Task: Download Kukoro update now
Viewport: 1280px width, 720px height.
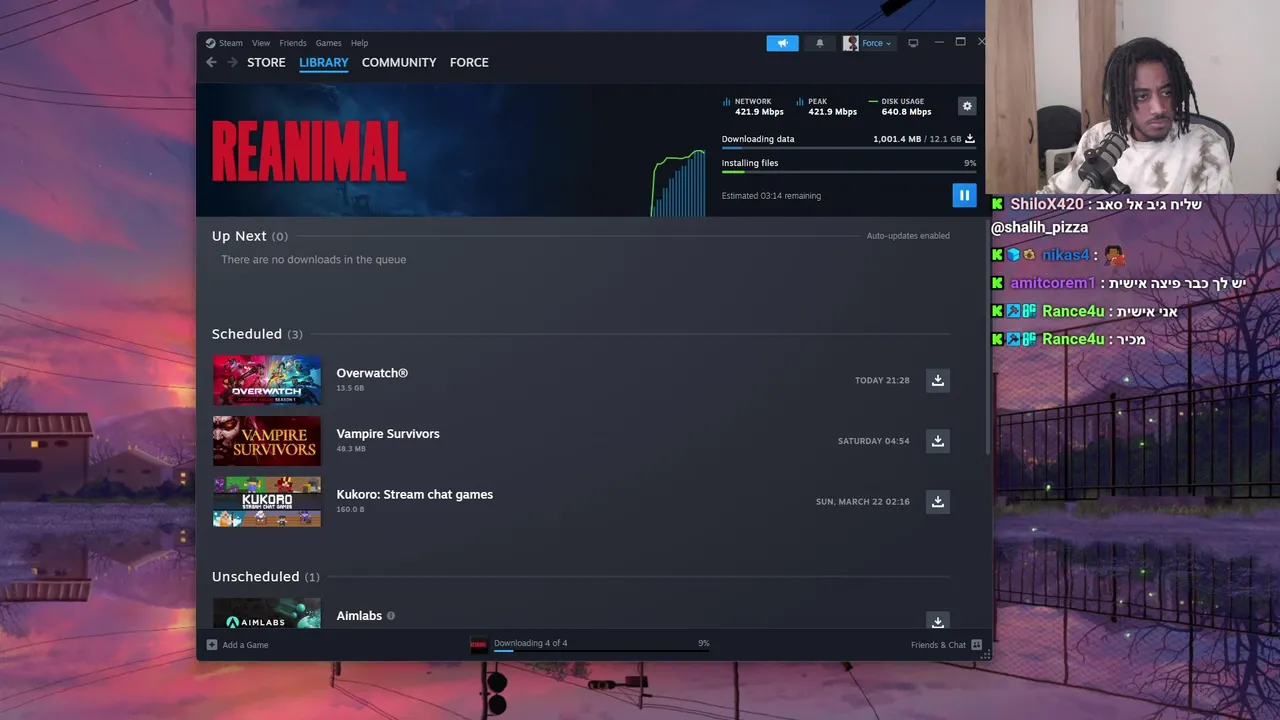Action: 938,502
